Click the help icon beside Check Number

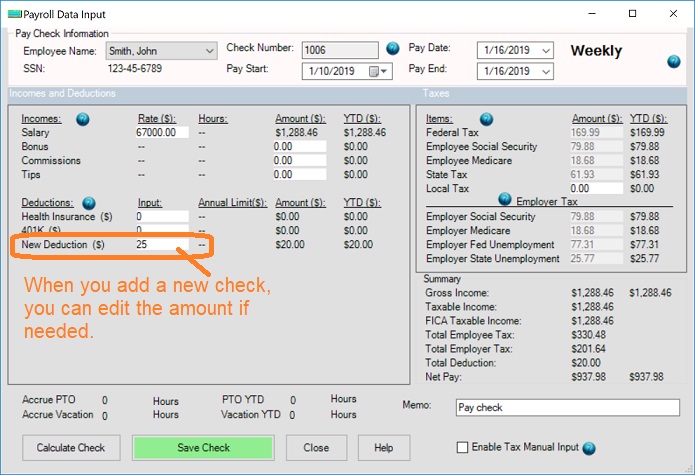tap(392, 48)
